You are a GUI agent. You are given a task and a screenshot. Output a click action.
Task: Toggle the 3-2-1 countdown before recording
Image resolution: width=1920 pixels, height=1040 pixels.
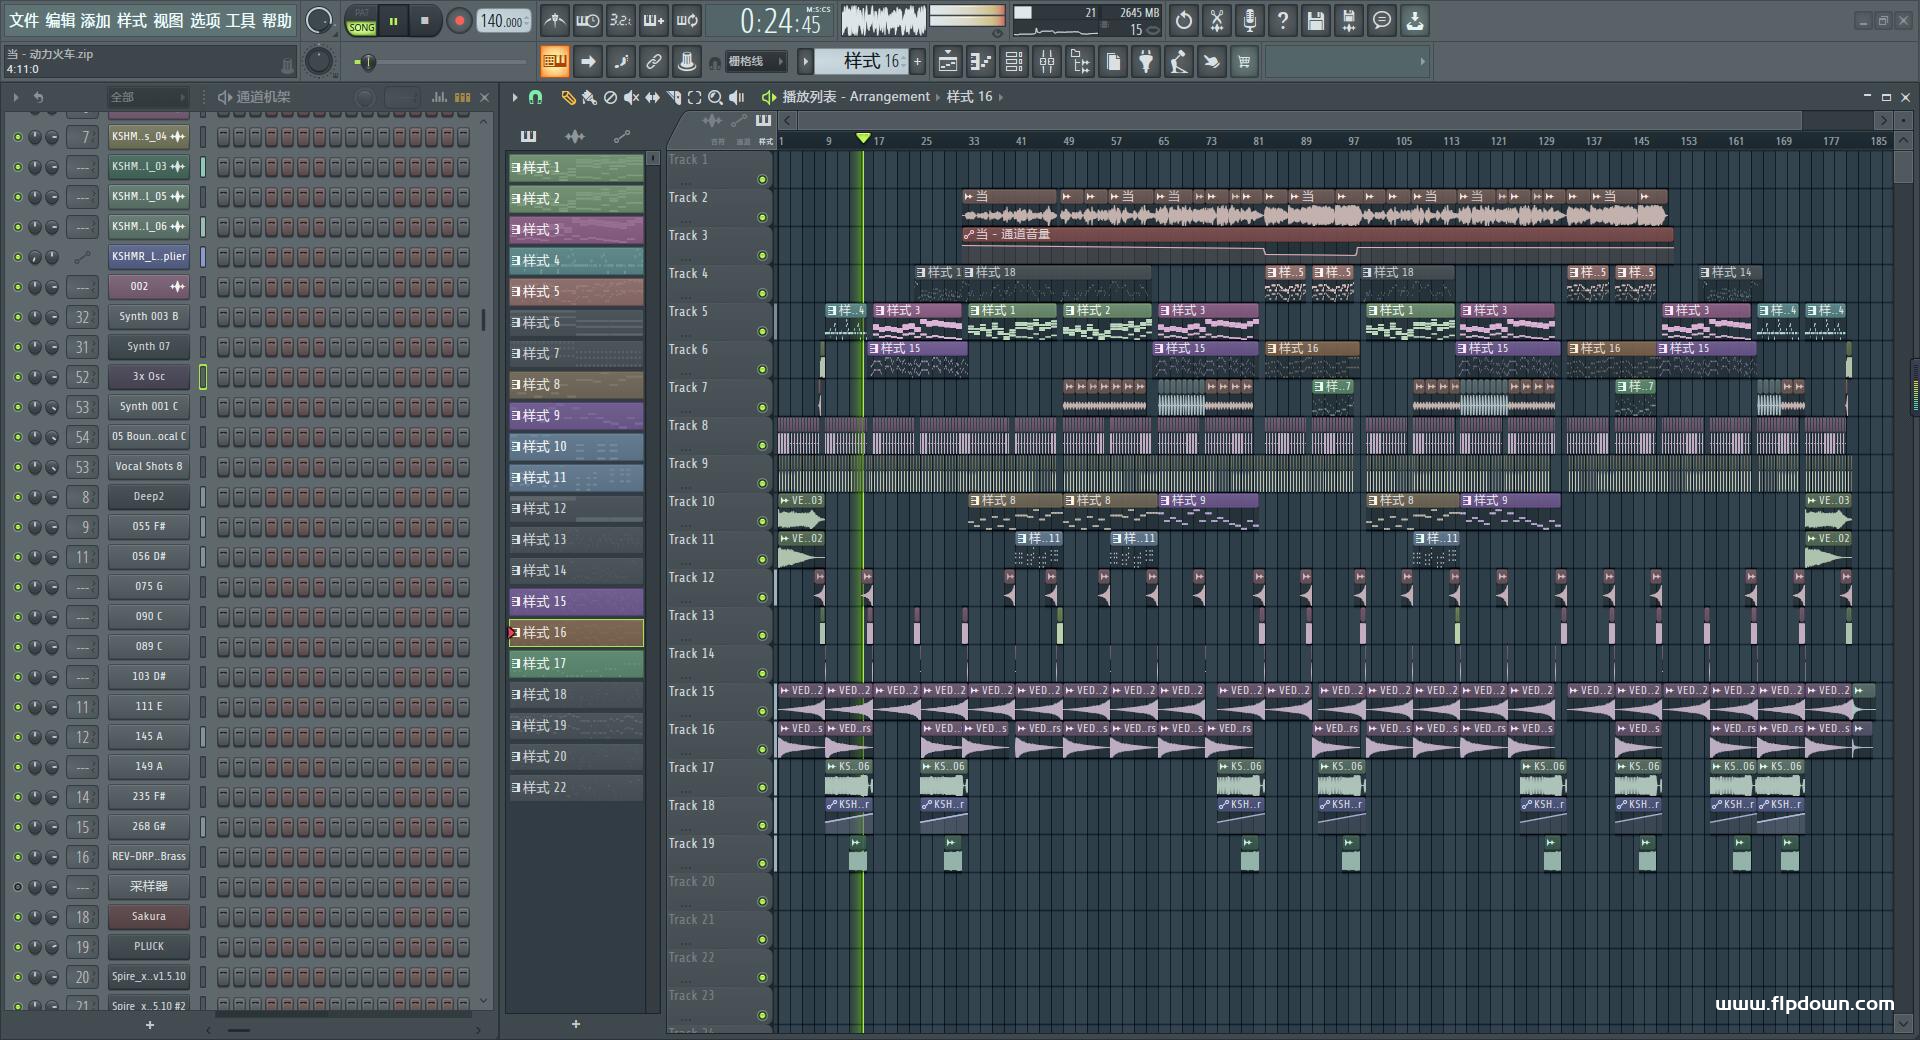pos(621,21)
